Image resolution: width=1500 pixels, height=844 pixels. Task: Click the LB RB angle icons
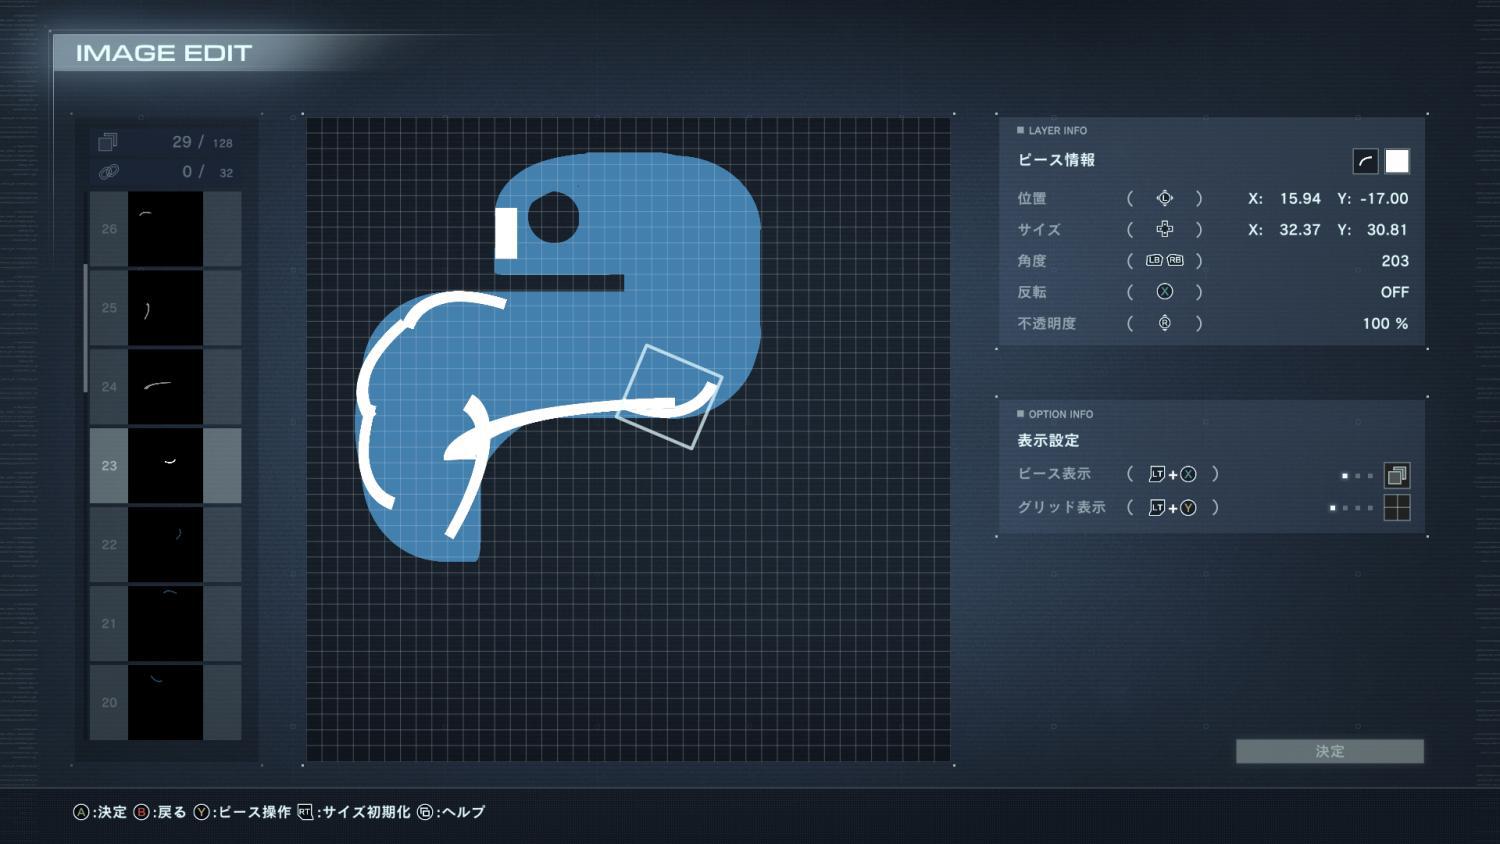pyautogui.click(x=1165, y=260)
